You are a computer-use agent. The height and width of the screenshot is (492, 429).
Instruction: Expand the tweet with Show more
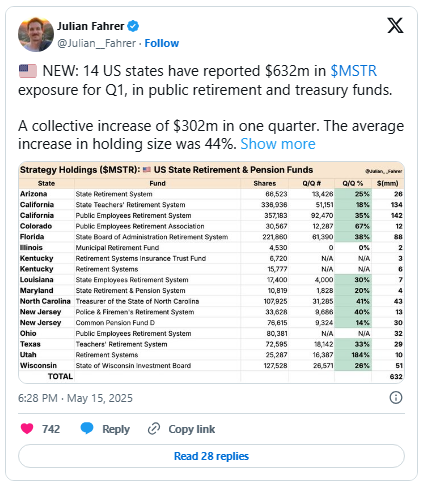pyautogui.click(x=278, y=144)
